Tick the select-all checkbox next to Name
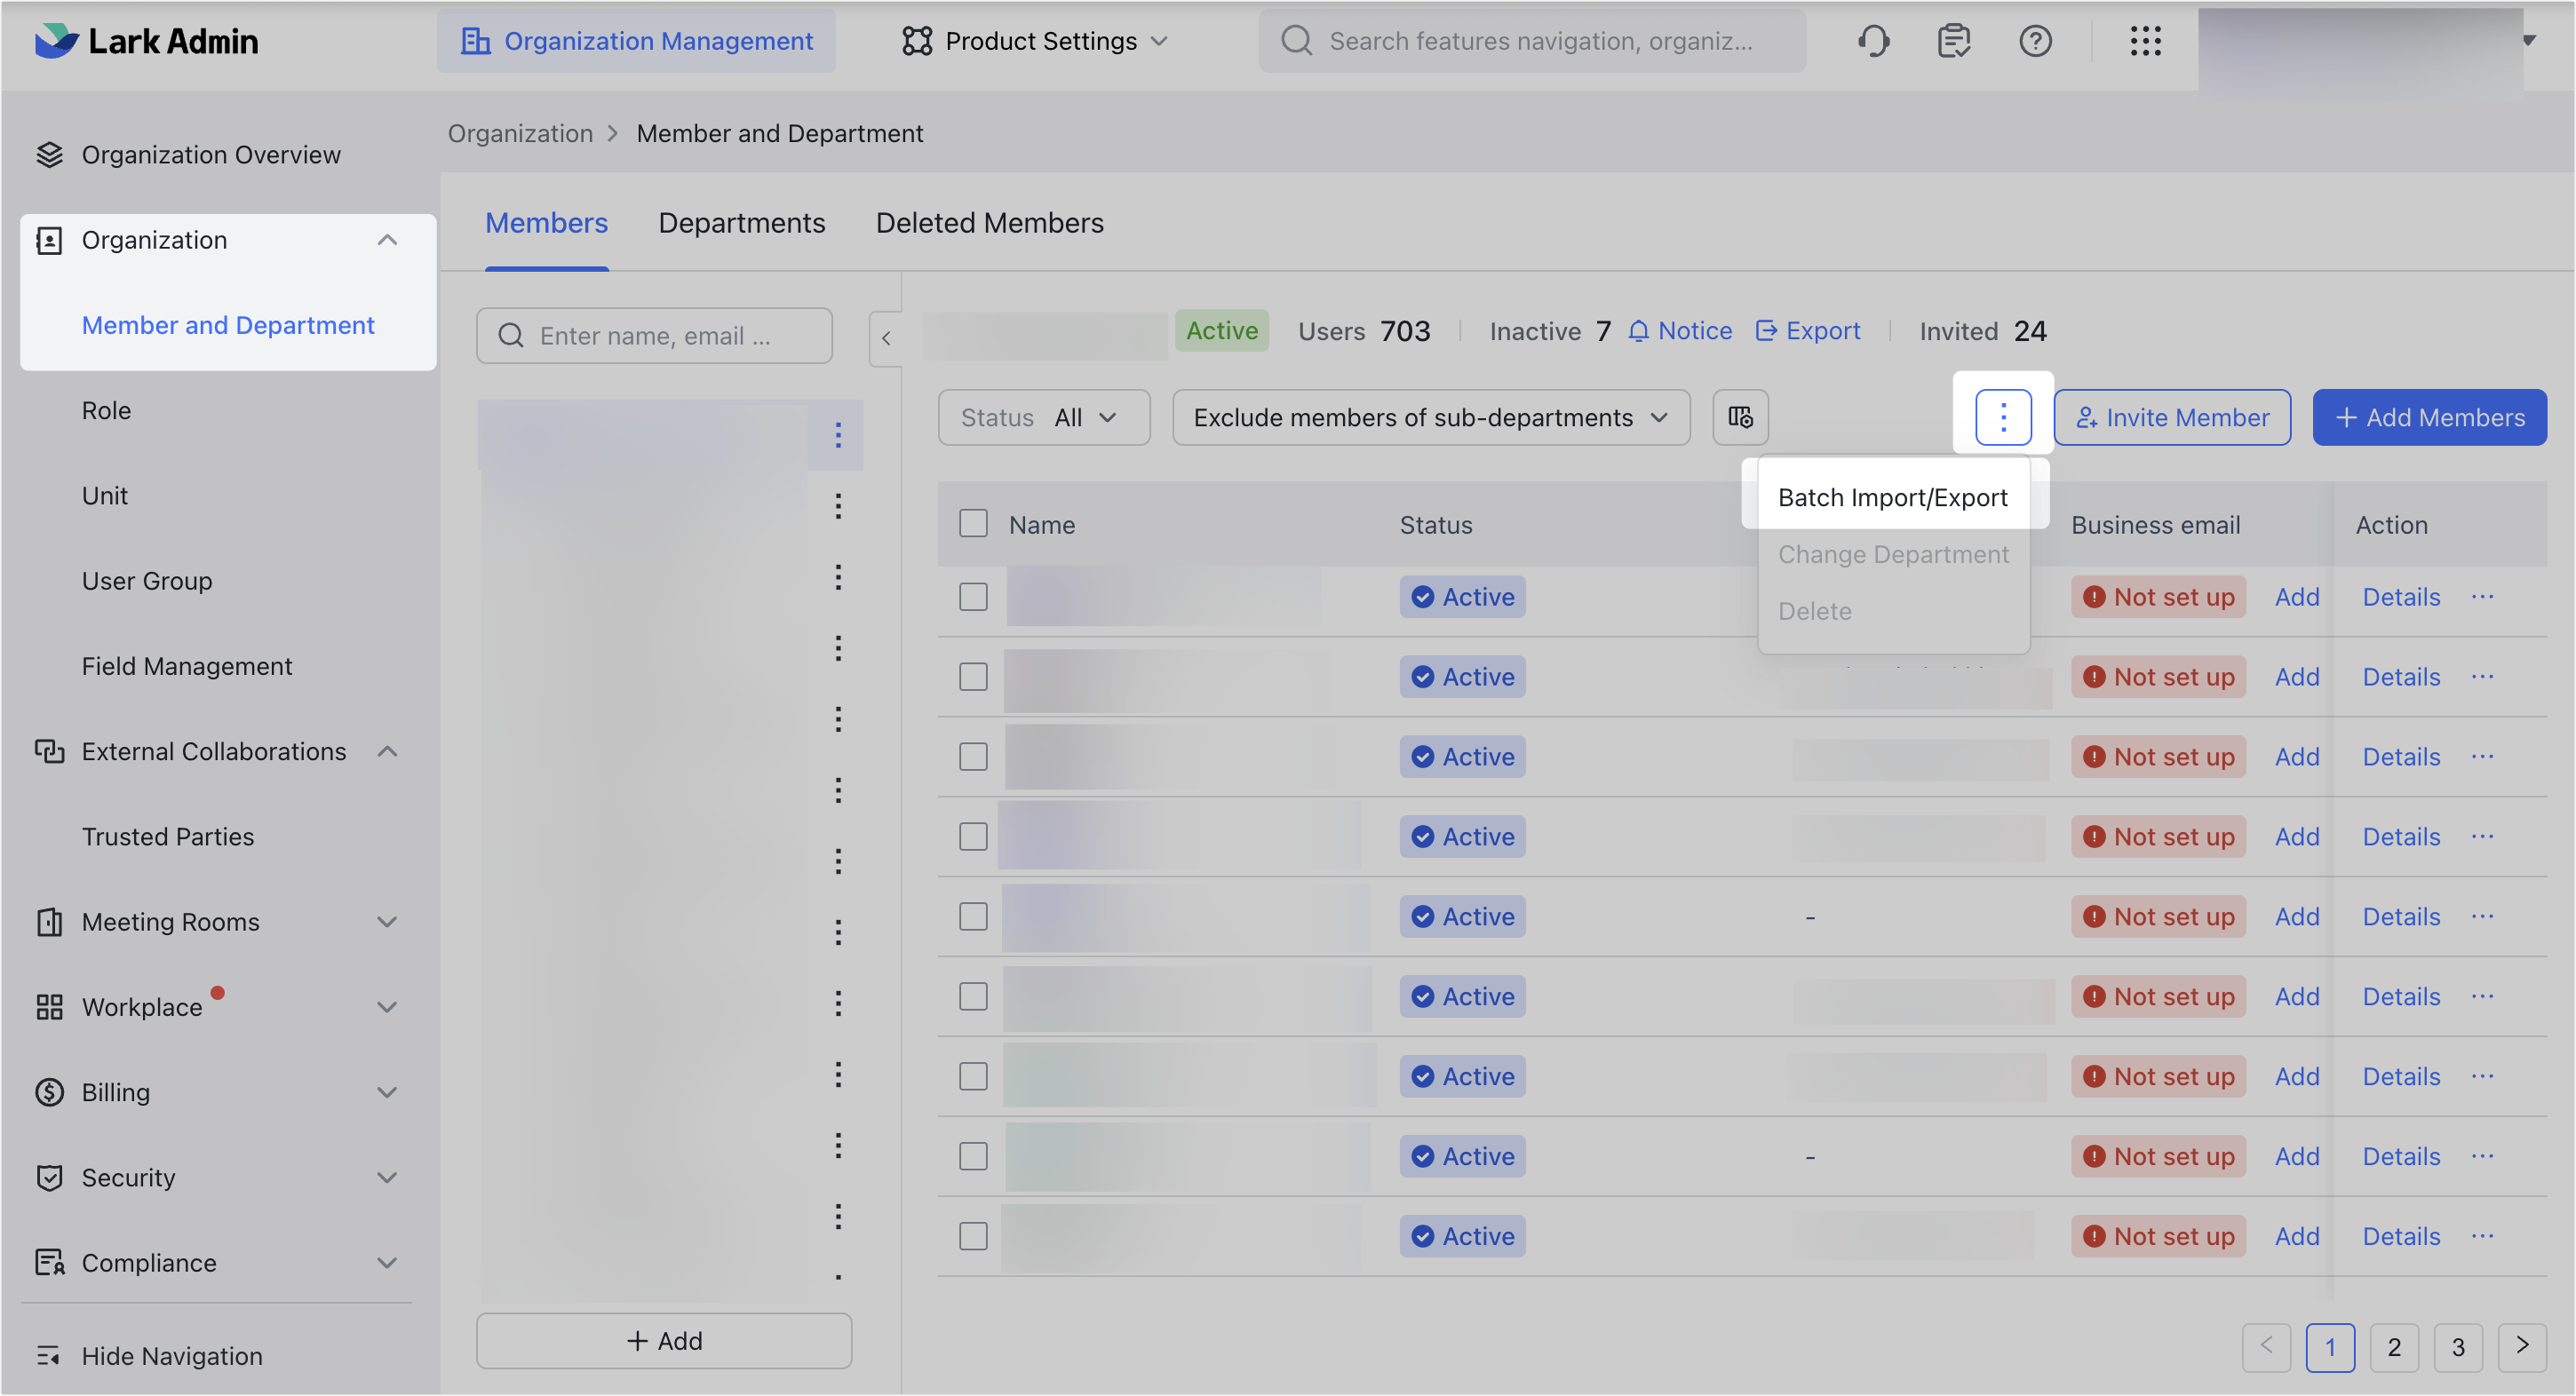 [973, 523]
